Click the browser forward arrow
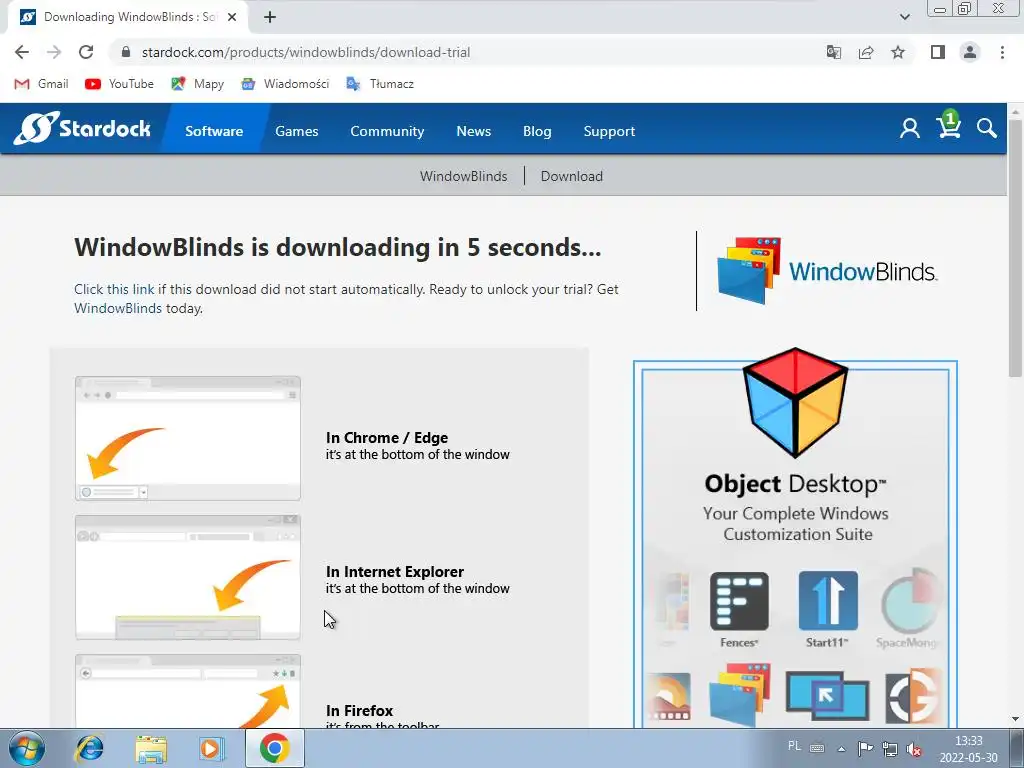The width and height of the screenshot is (1024, 768). (54, 52)
